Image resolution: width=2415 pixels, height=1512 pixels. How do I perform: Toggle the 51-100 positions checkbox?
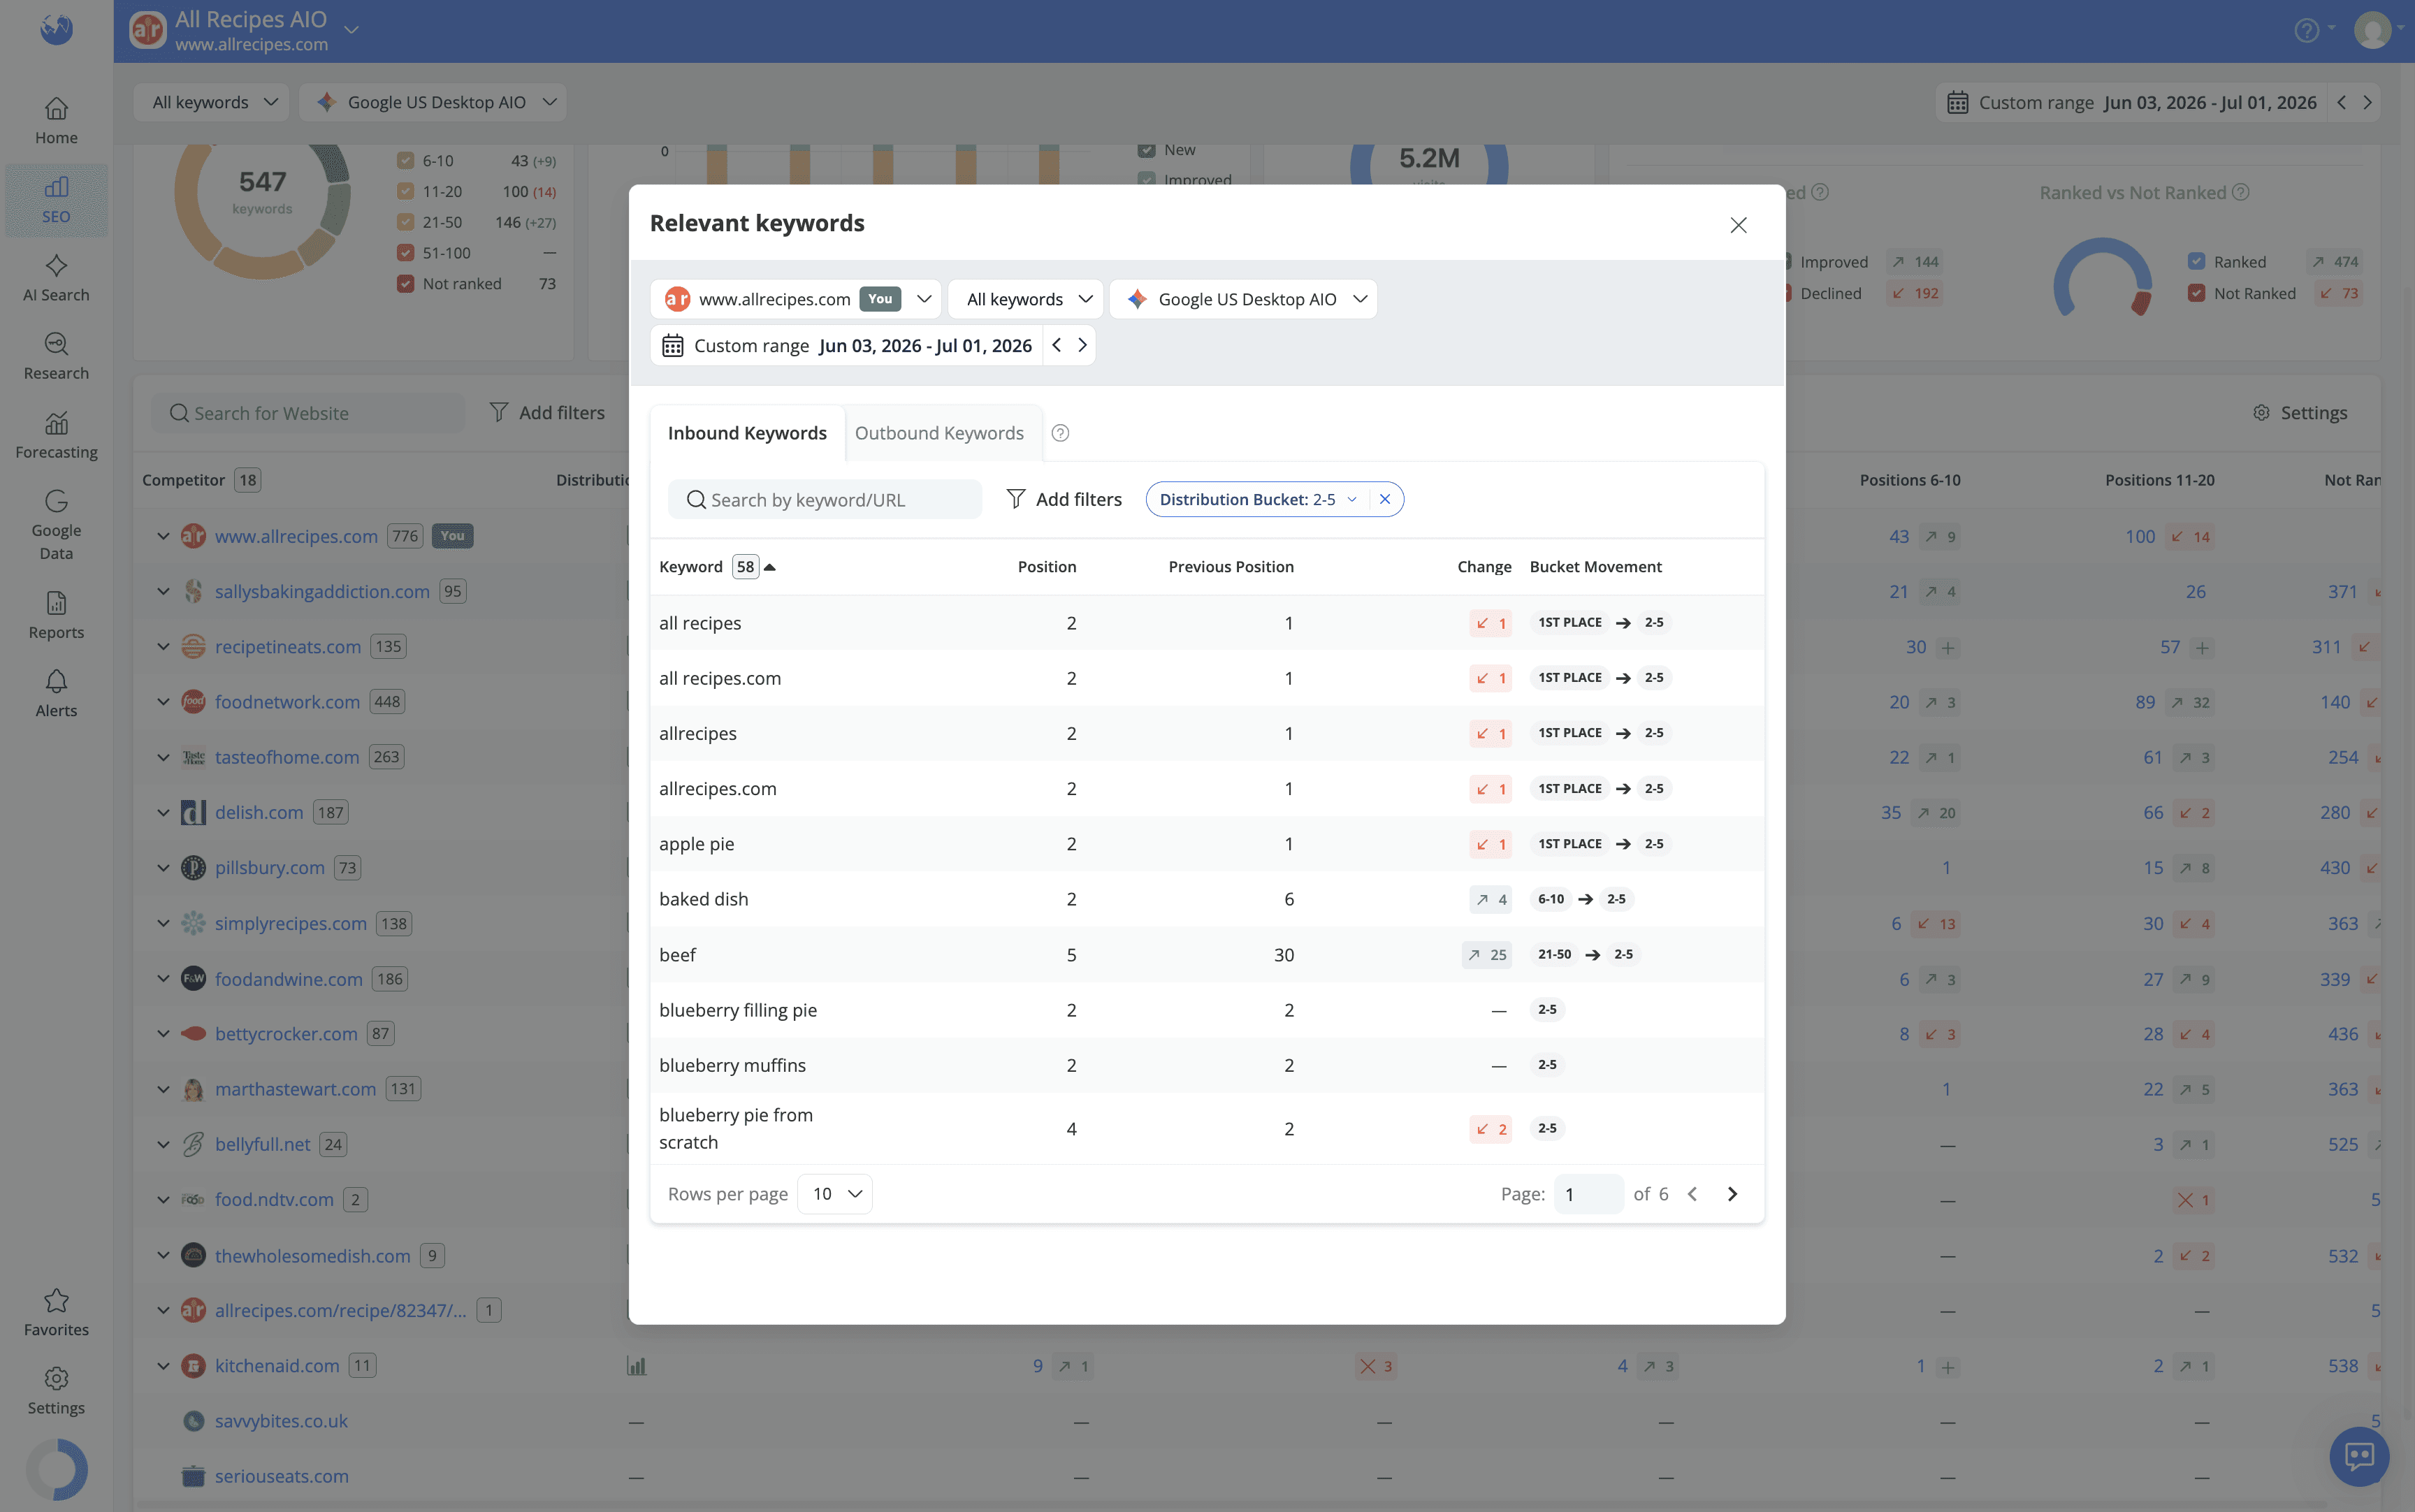click(405, 253)
